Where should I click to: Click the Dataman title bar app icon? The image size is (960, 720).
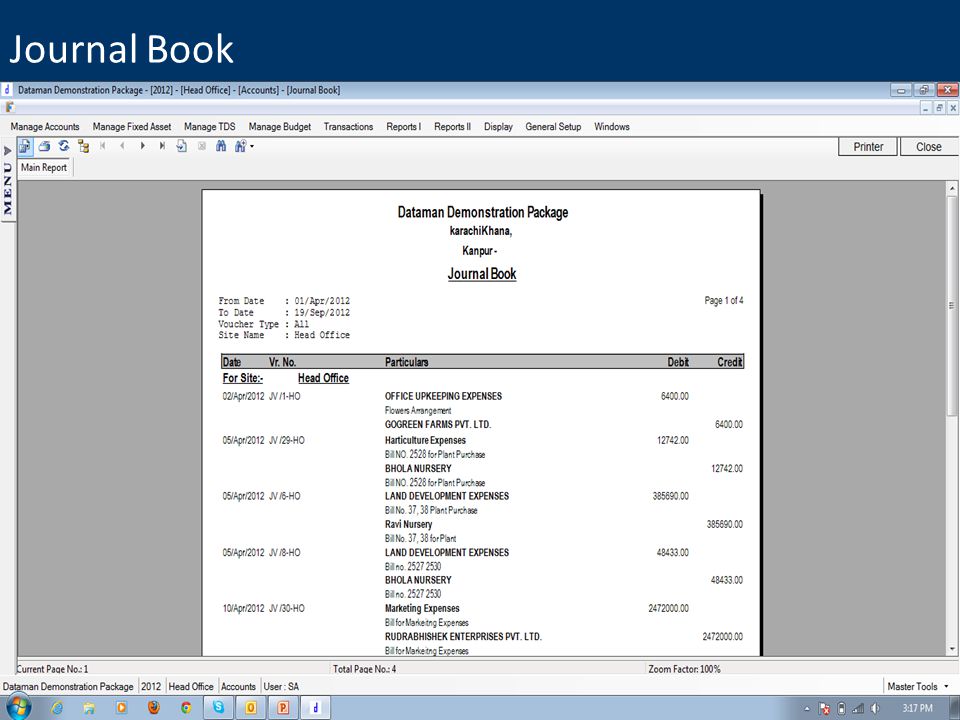tap(7, 90)
